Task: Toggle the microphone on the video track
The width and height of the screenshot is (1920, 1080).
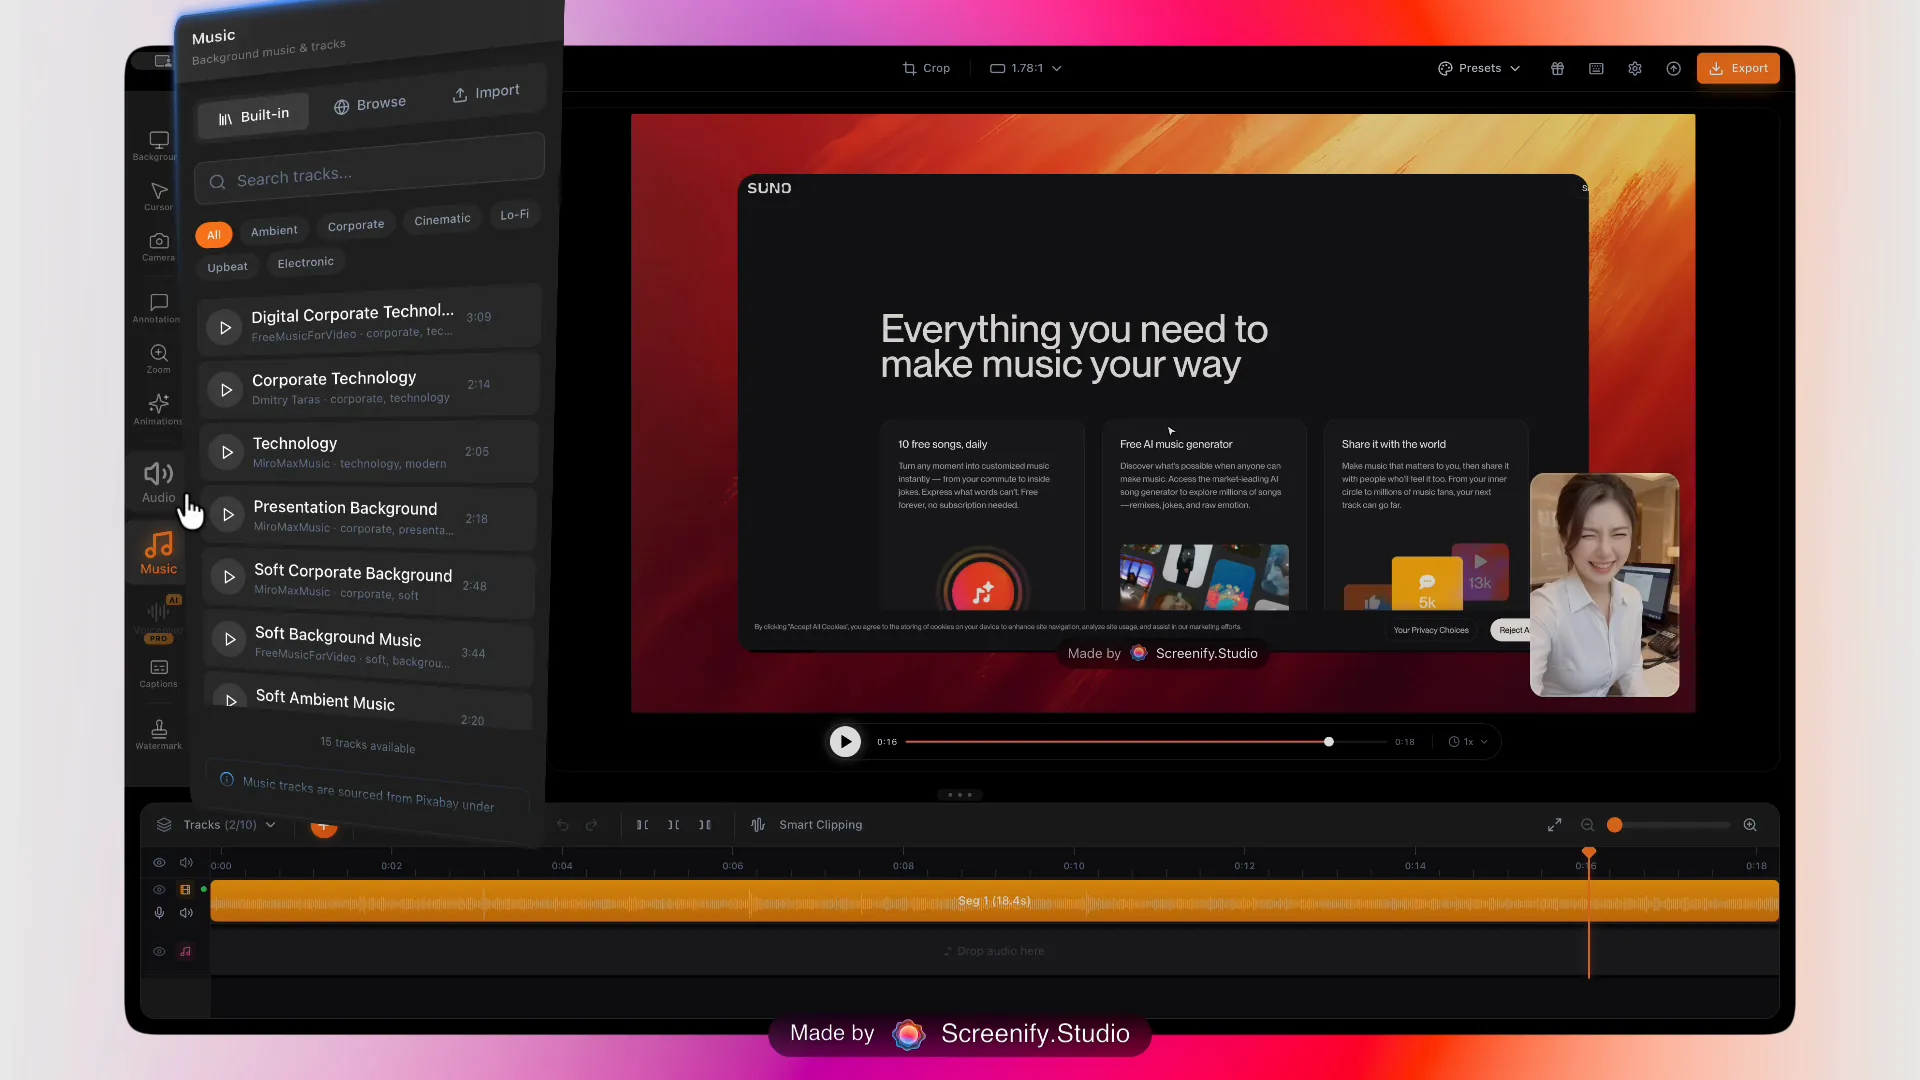Action: pos(159,912)
